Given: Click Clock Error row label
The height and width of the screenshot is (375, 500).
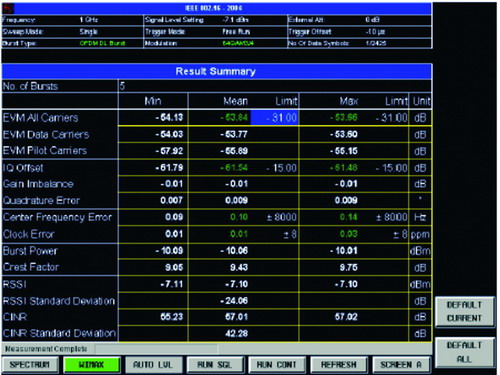Looking at the screenshot, I should (x=28, y=234).
